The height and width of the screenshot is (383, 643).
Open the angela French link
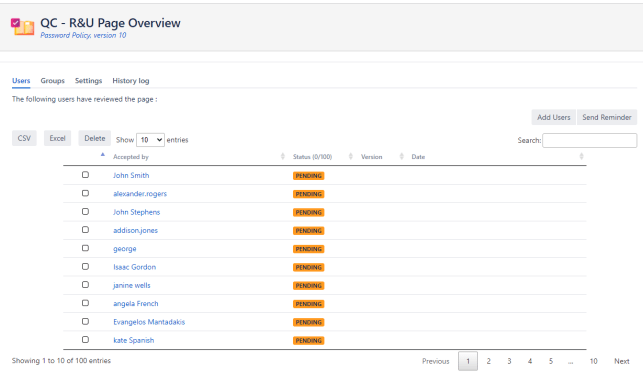136,304
